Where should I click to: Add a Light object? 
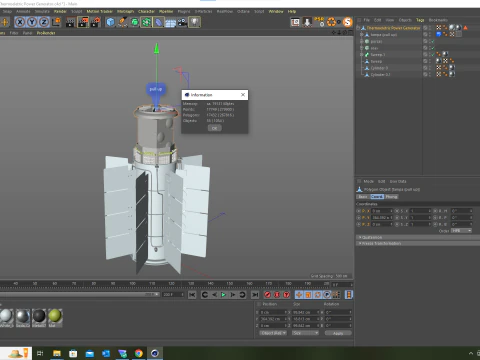click(x=194, y=22)
